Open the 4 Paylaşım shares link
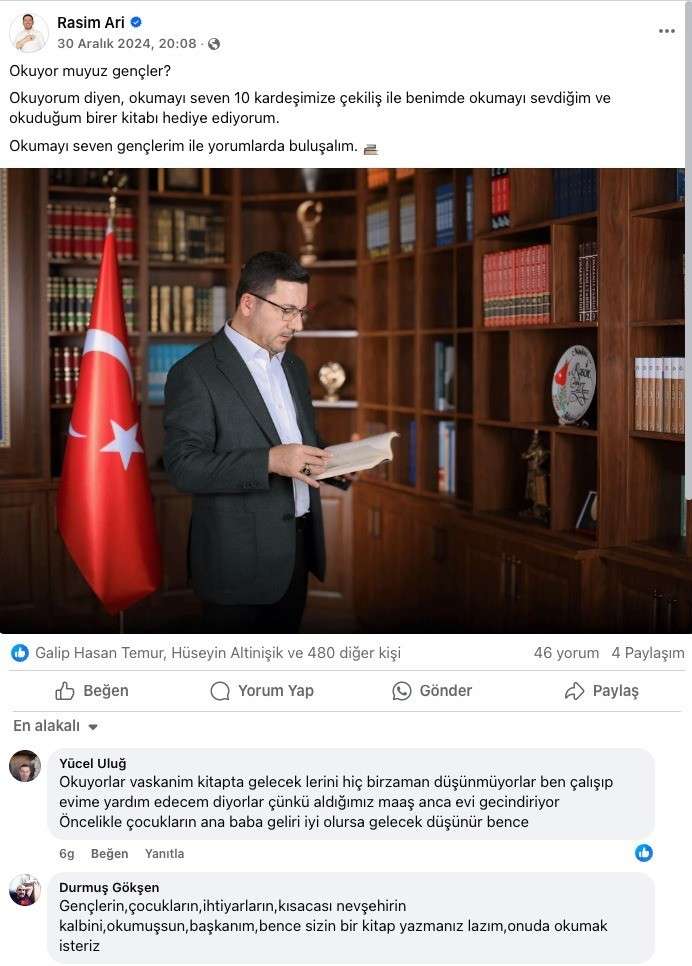 pyautogui.click(x=648, y=653)
